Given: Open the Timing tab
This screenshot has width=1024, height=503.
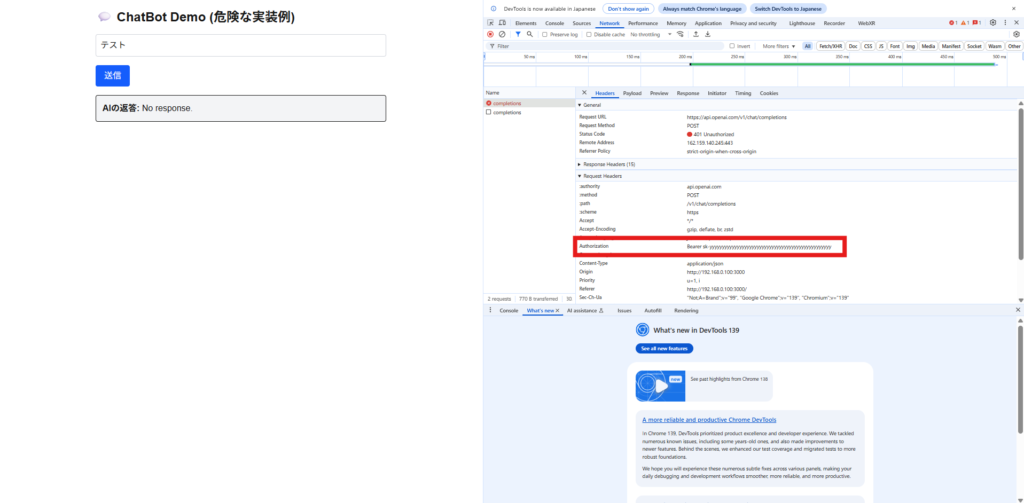Looking at the screenshot, I should tap(743, 93).
